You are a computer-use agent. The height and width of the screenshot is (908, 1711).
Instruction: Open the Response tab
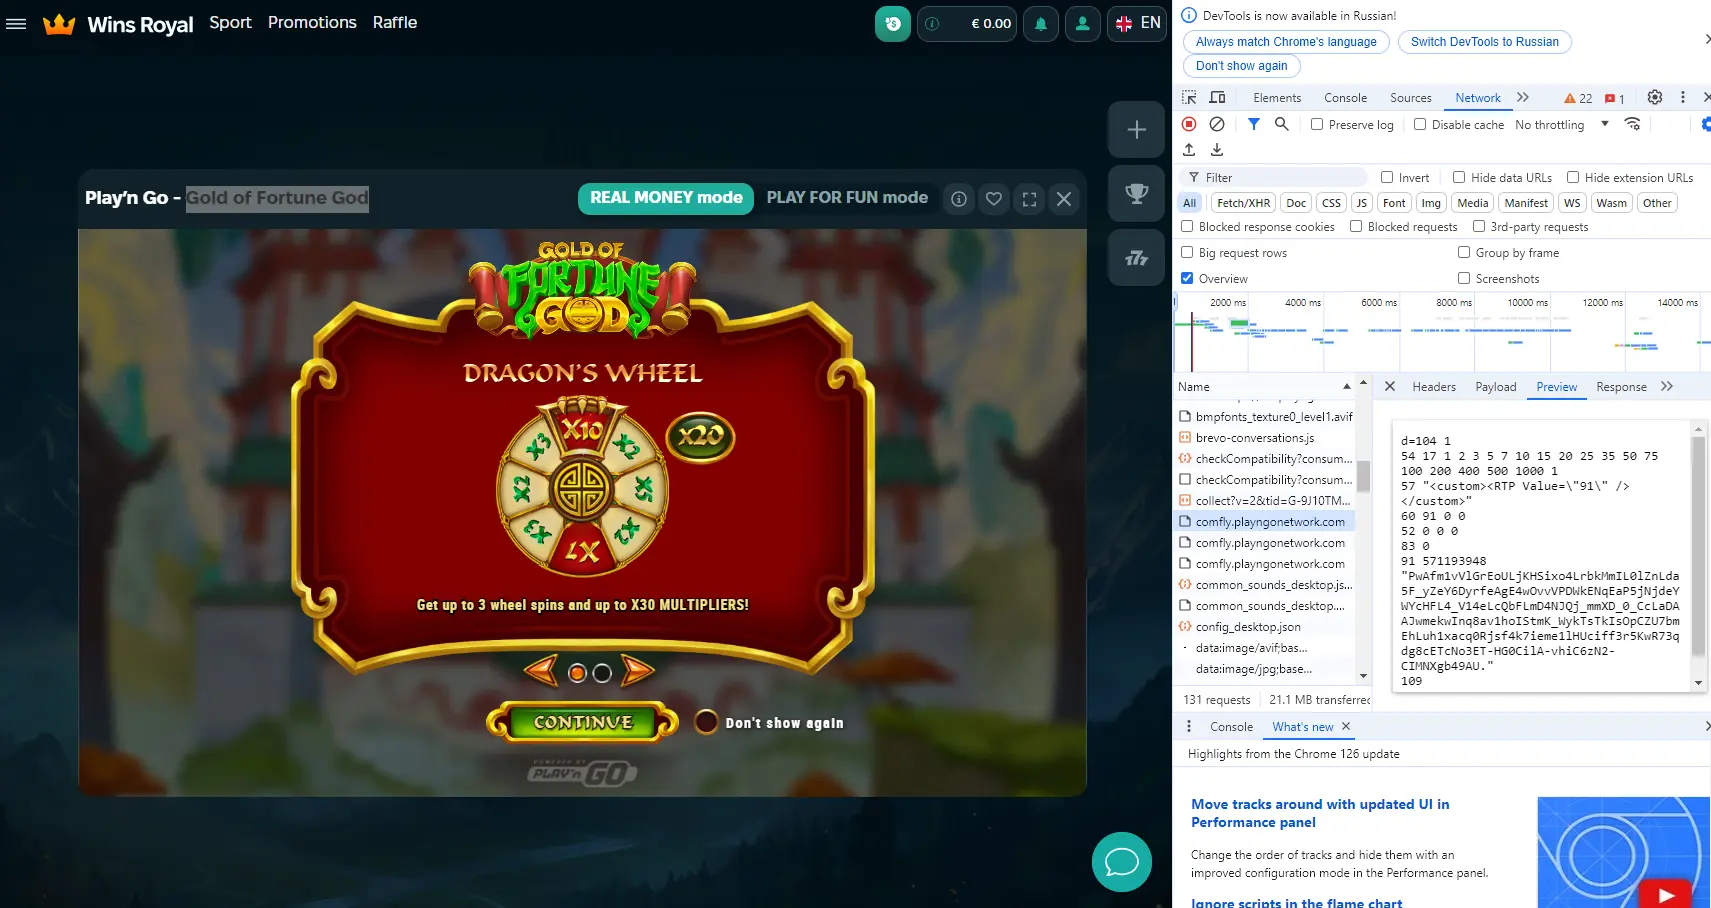pos(1621,387)
